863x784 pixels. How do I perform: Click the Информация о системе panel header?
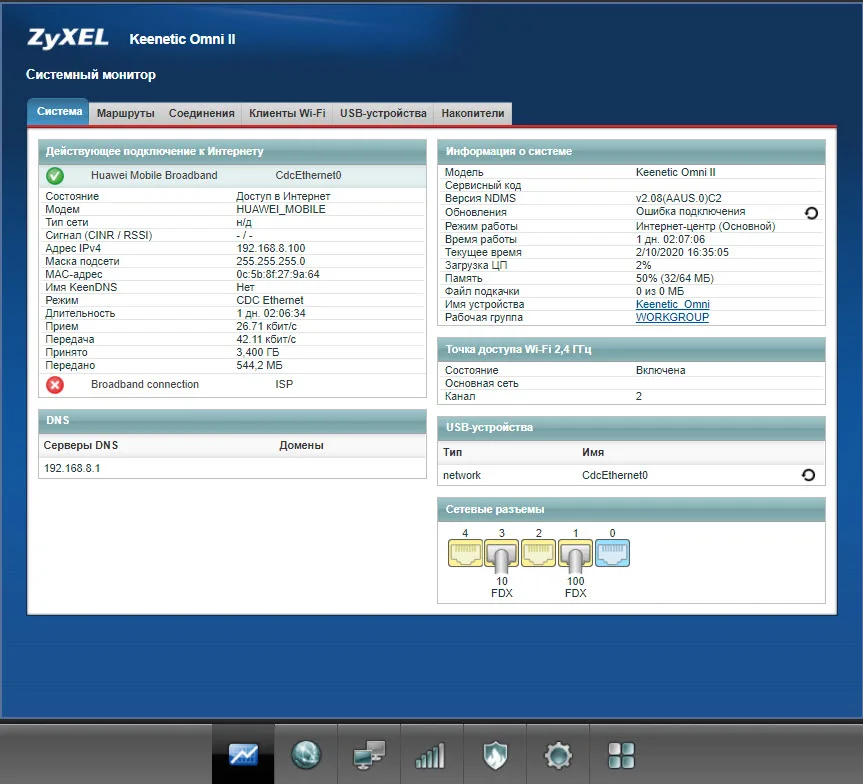[631, 151]
